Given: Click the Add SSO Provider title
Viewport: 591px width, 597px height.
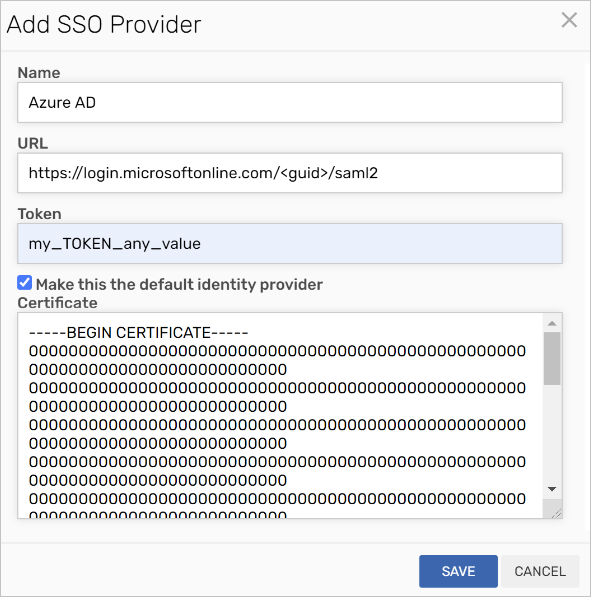Looking at the screenshot, I should [x=104, y=24].
